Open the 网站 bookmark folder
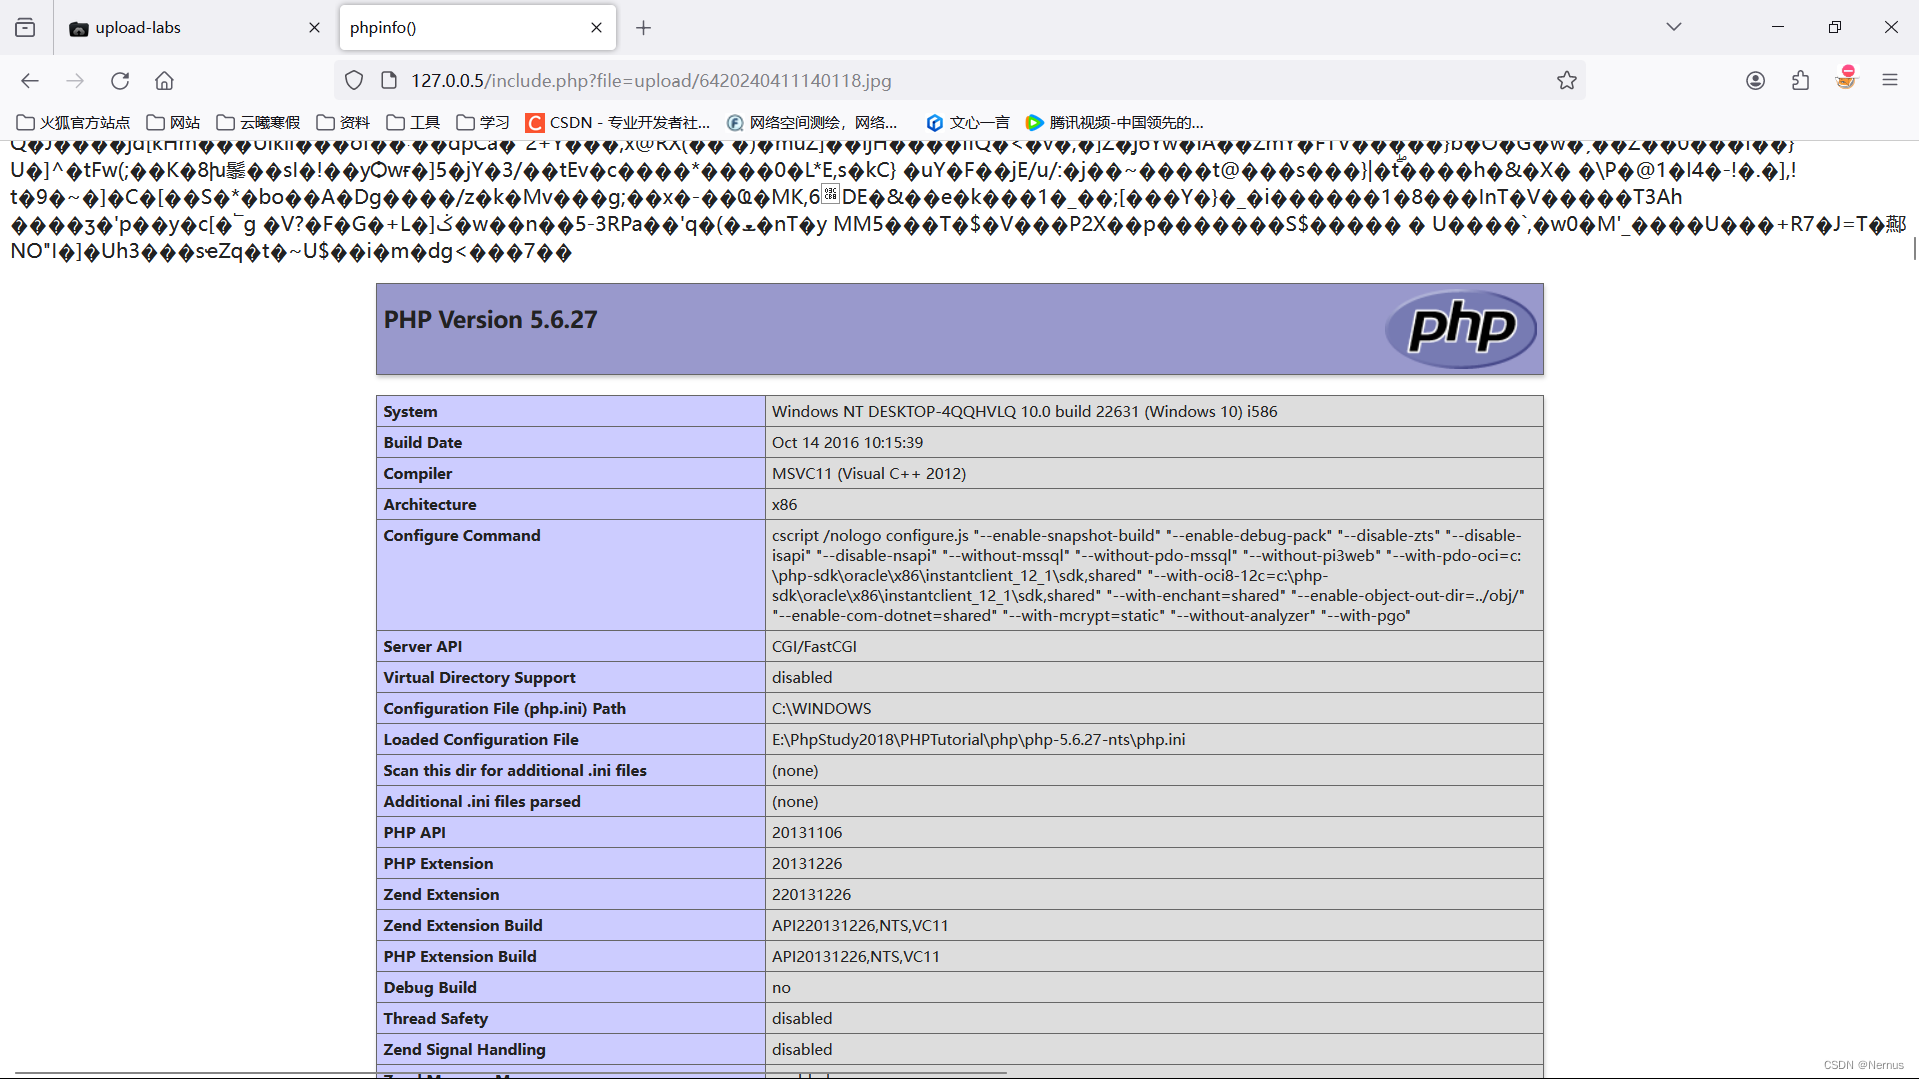1919x1079 pixels. pos(173,123)
